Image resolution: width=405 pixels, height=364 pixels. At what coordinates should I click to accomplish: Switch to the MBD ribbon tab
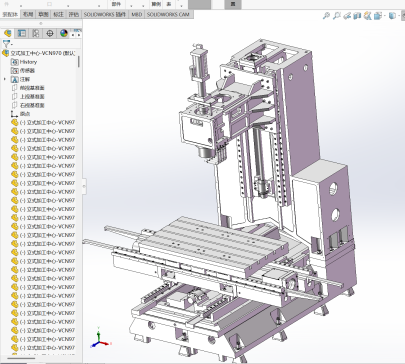pyautogui.click(x=136, y=14)
